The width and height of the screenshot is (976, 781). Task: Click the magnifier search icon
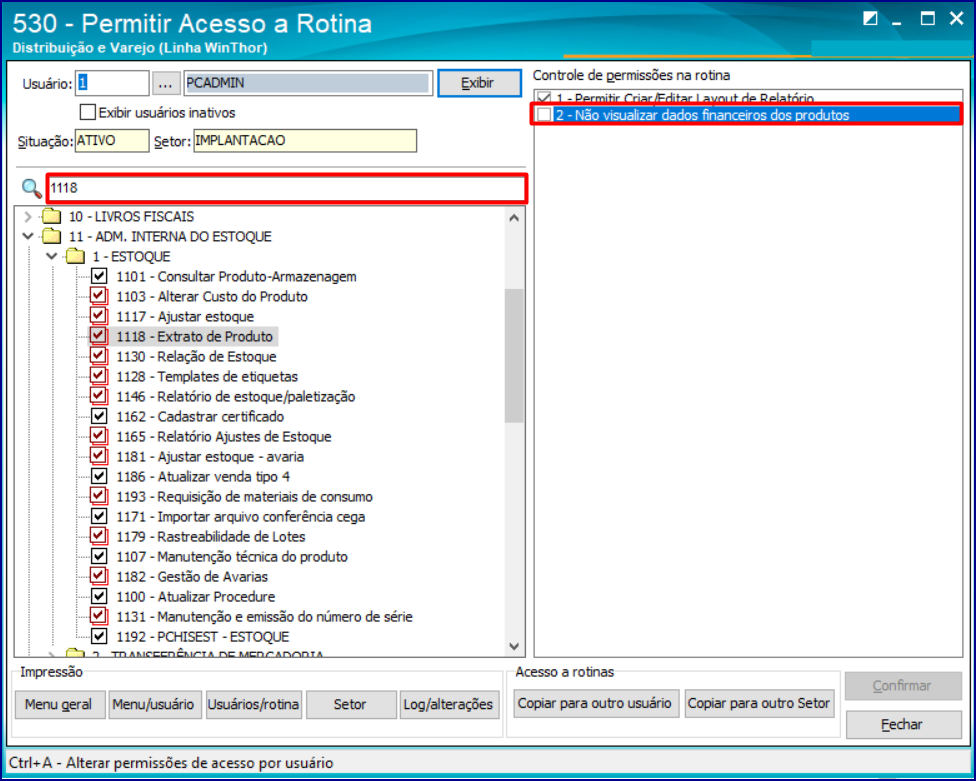(x=31, y=188)
